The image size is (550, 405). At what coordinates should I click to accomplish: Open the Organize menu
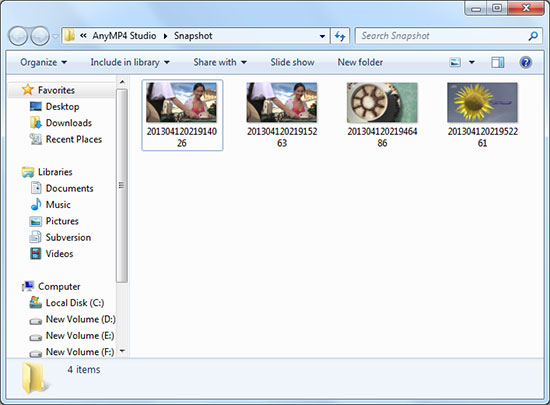click(43, 62)
